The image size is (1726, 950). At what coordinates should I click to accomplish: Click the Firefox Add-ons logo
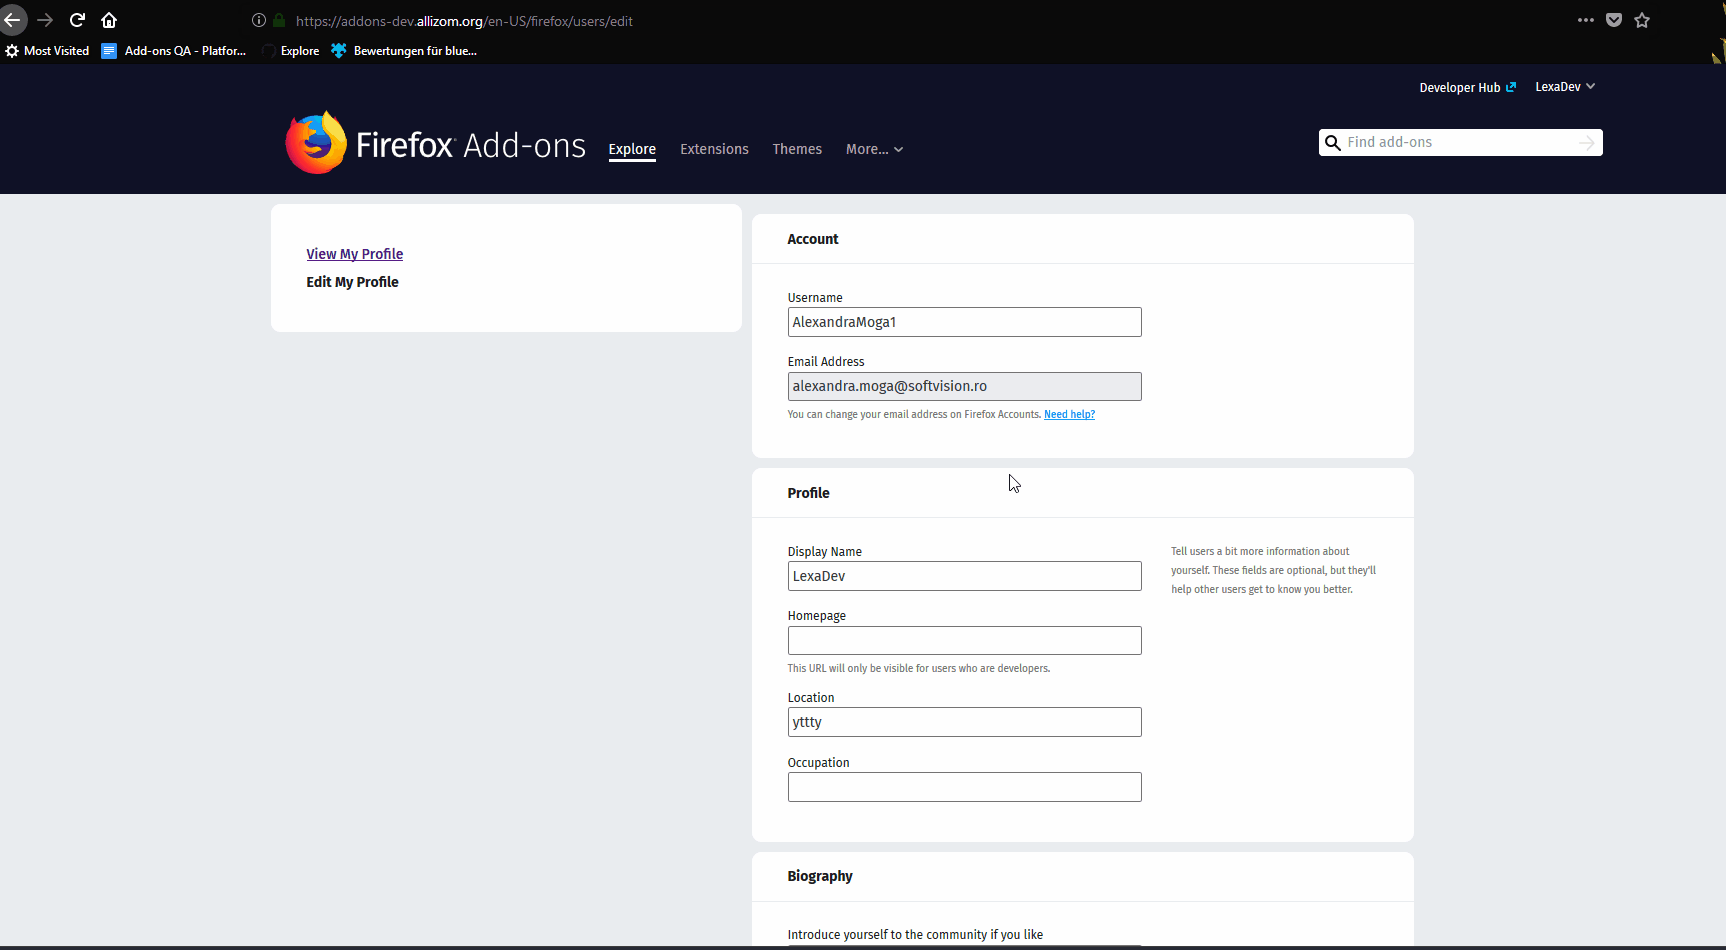coord(435,143)
